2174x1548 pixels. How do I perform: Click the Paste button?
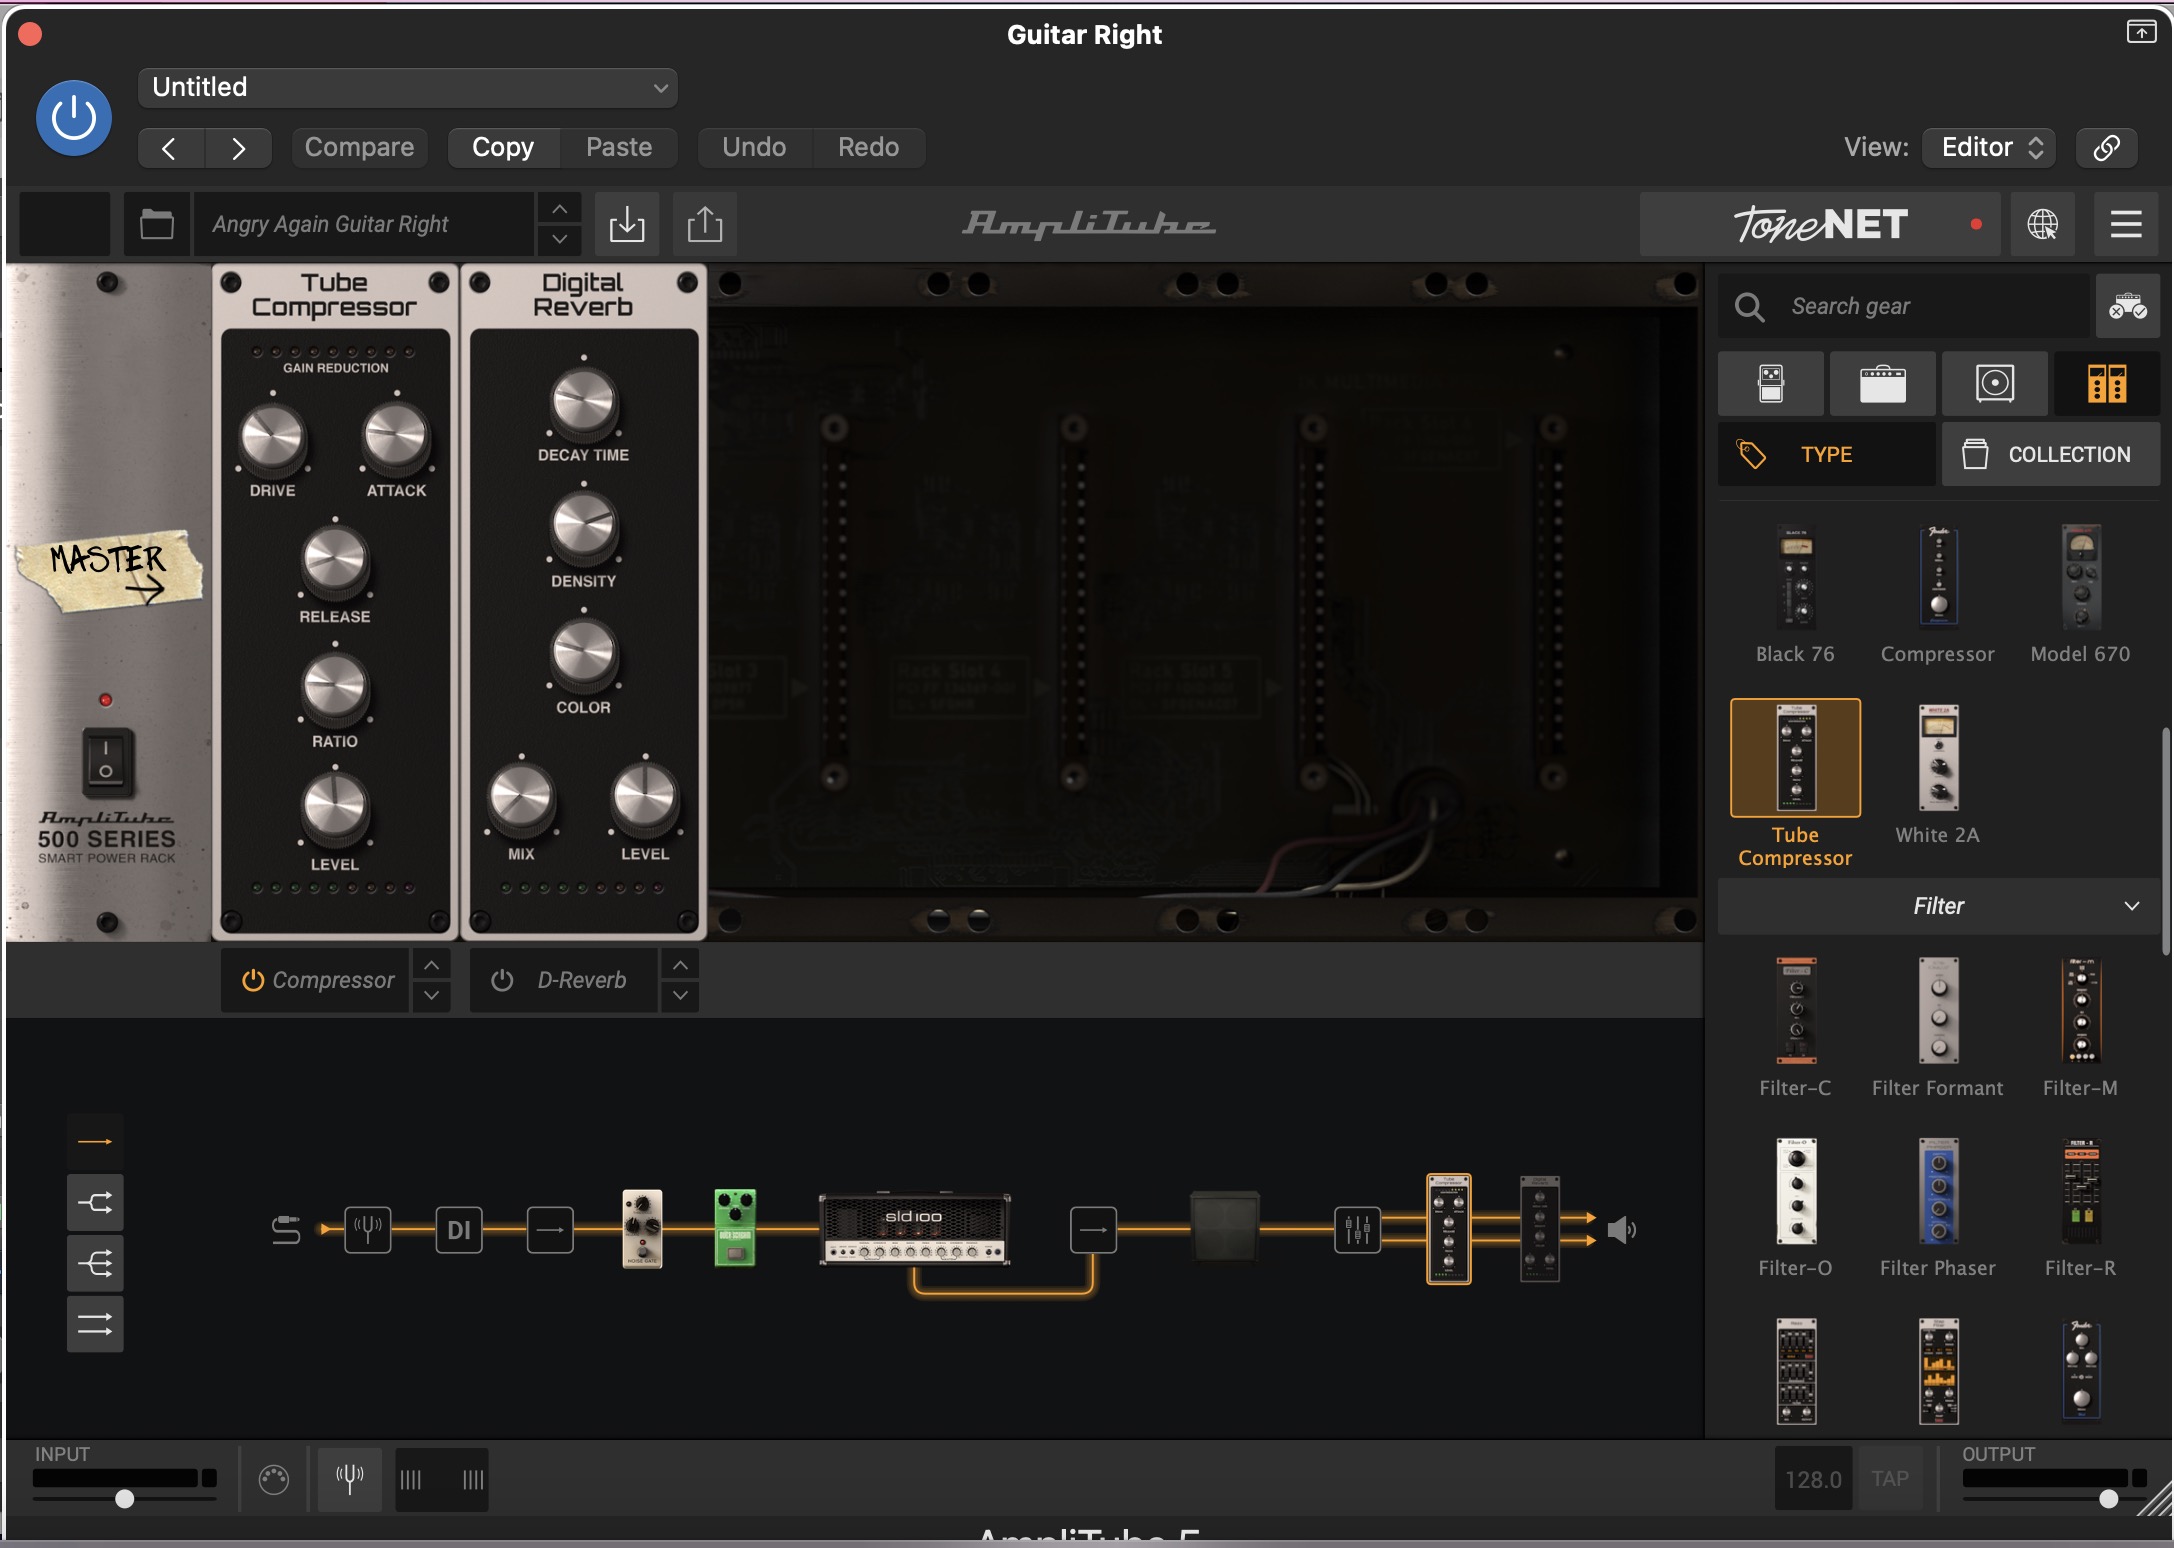619,148
